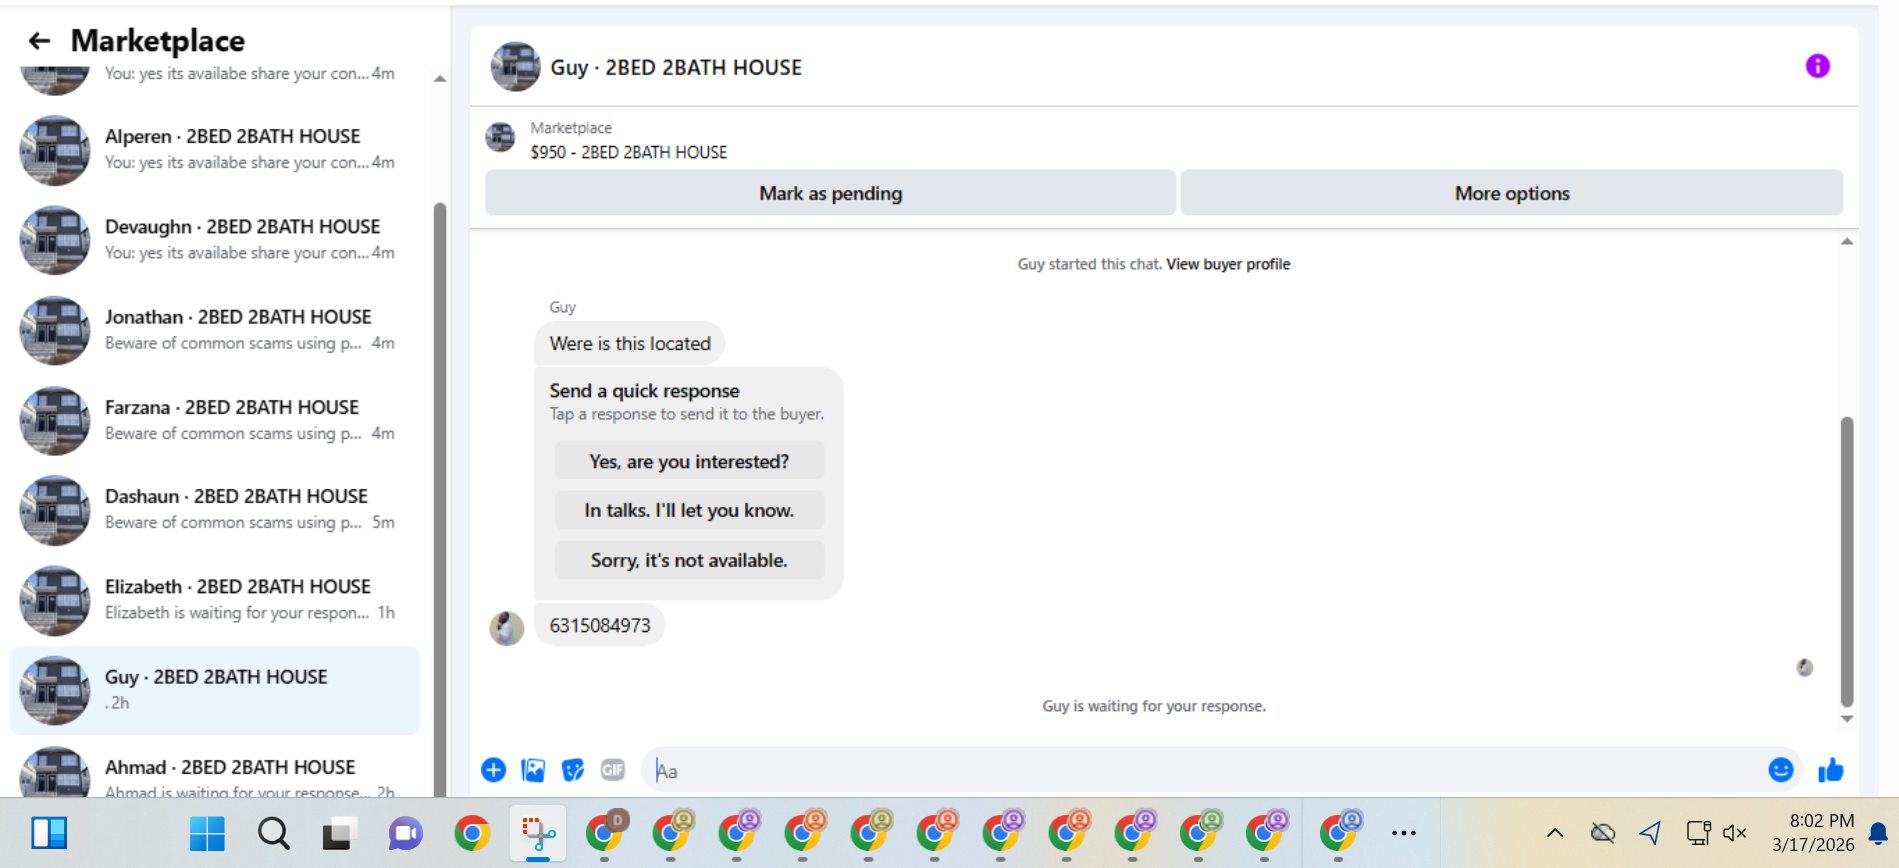Click the Mark as pending button
The height and width of the screenshot is (868, 1899).
tap(830, 193)
